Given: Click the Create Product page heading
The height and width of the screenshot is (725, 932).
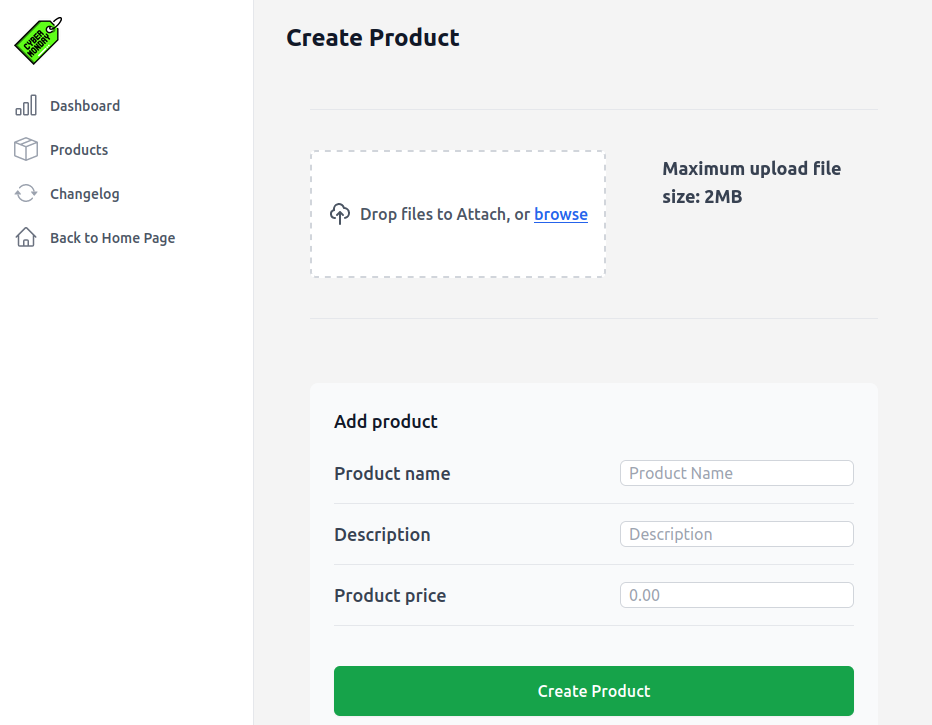Looking at the screenshot, I should [373, 38].
